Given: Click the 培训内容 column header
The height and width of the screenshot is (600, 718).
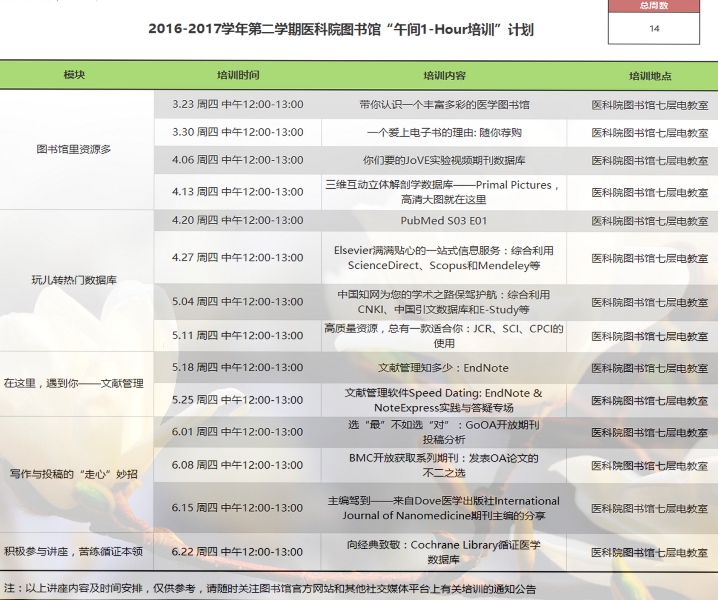Looking at the screenshot, I should [444, 76].
